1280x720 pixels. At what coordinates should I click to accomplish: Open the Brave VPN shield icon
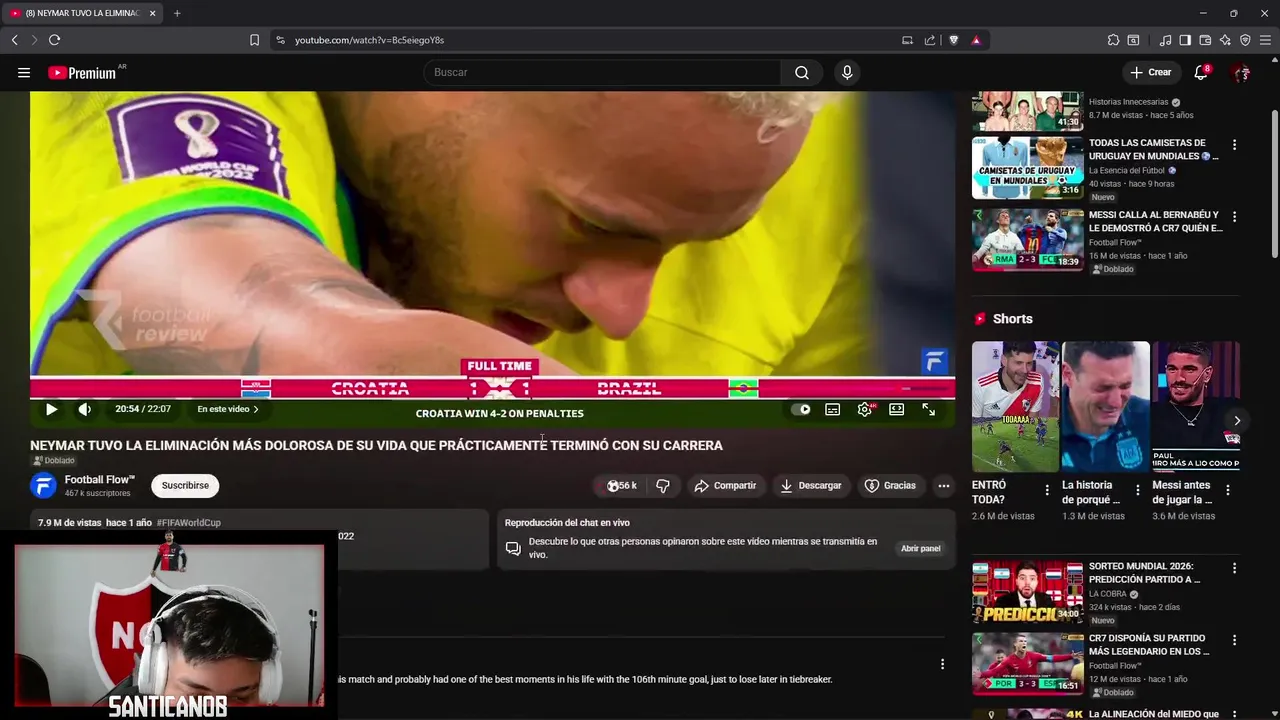pos(1245,40)
